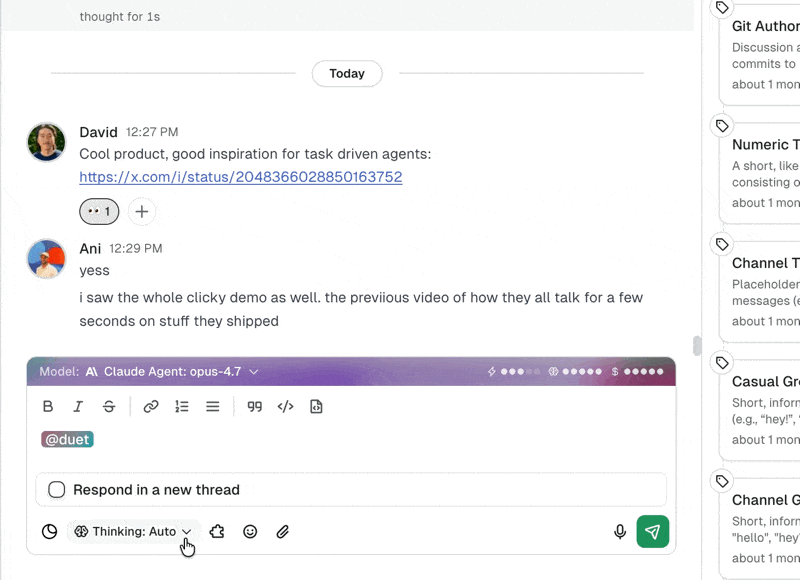
Task: Open the emoji picker
Action: pos(250,532)
